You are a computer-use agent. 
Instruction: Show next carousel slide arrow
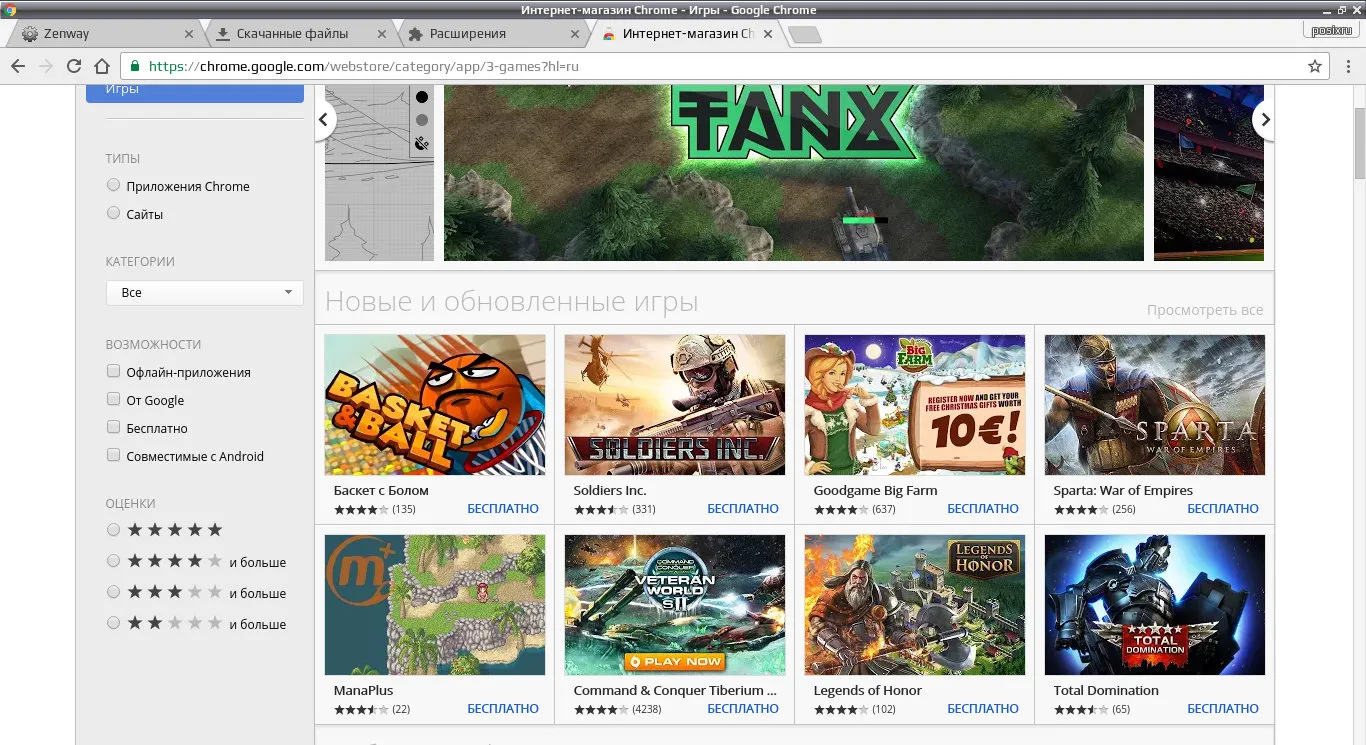click(1264, 120)
